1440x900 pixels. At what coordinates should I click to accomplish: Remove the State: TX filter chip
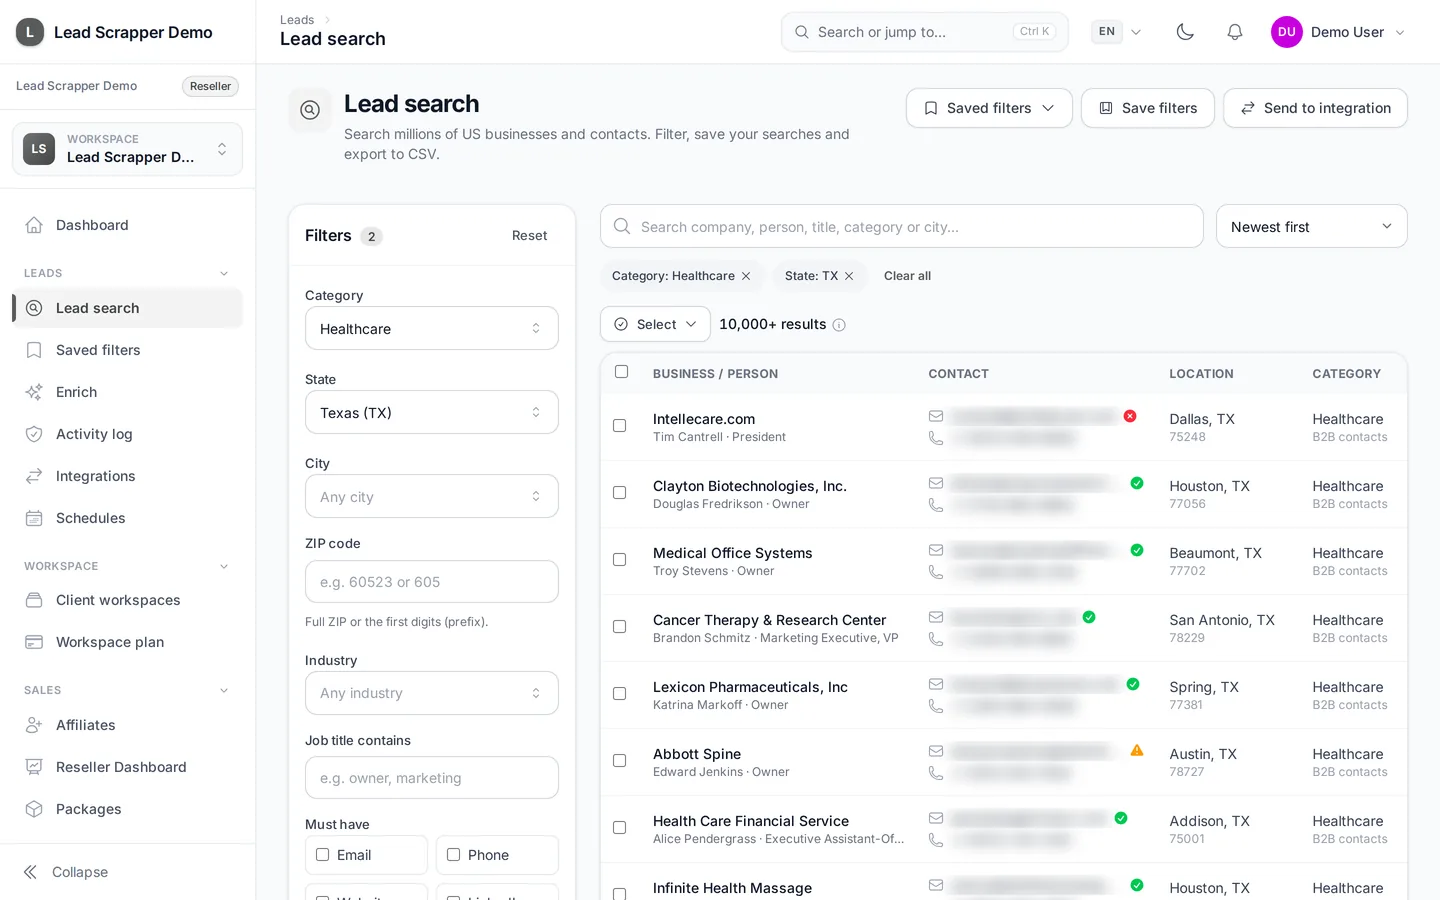click(x=849, y=276)
